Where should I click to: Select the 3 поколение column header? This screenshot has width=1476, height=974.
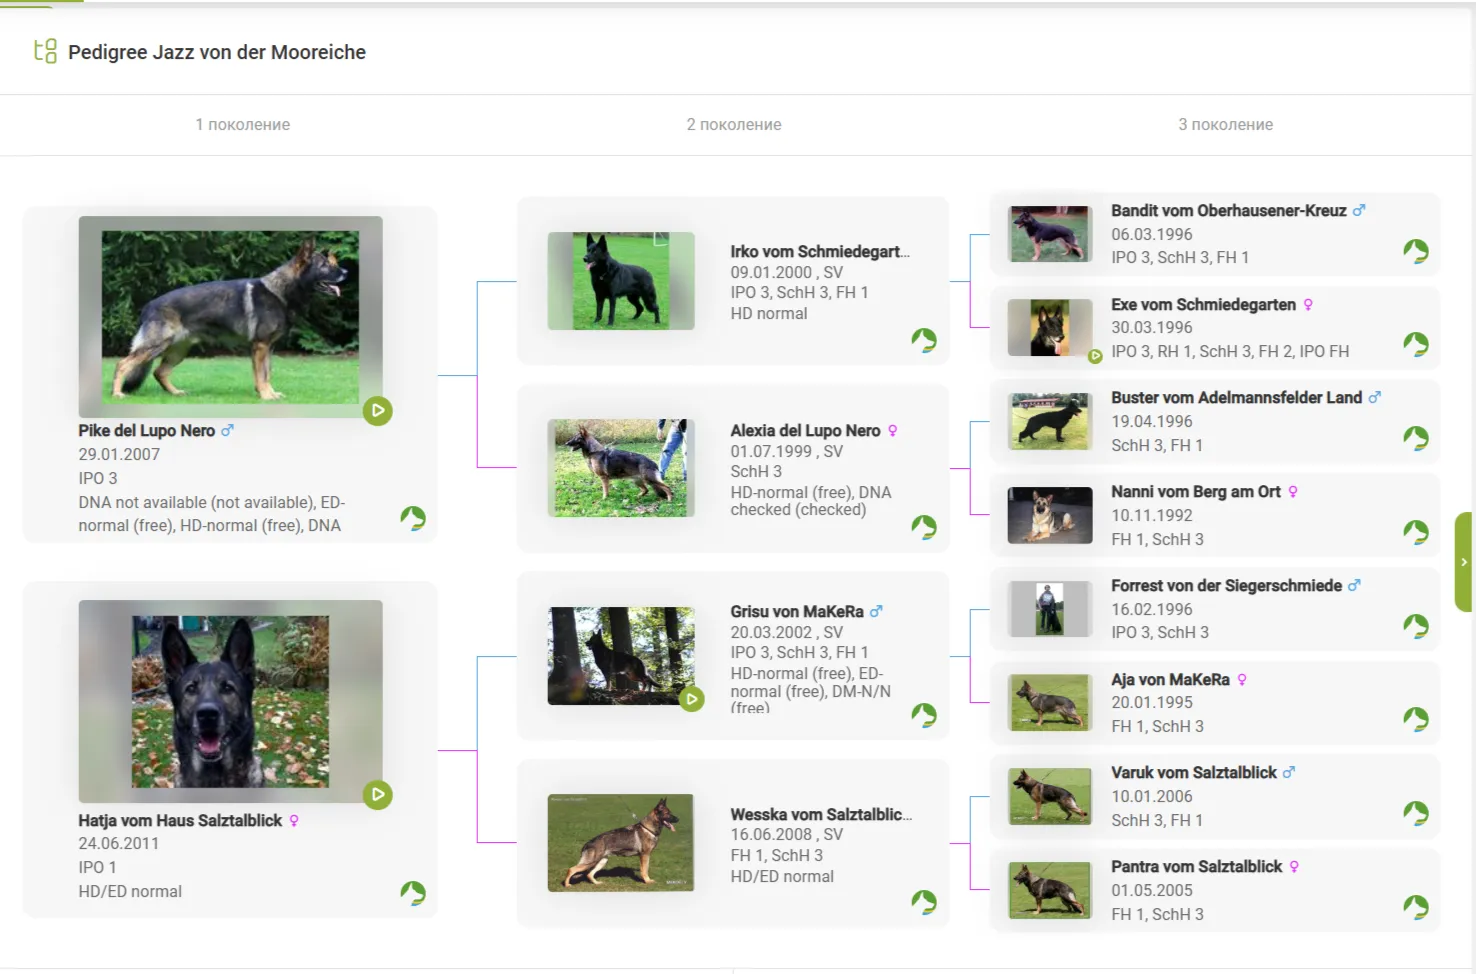(1225, 125)
